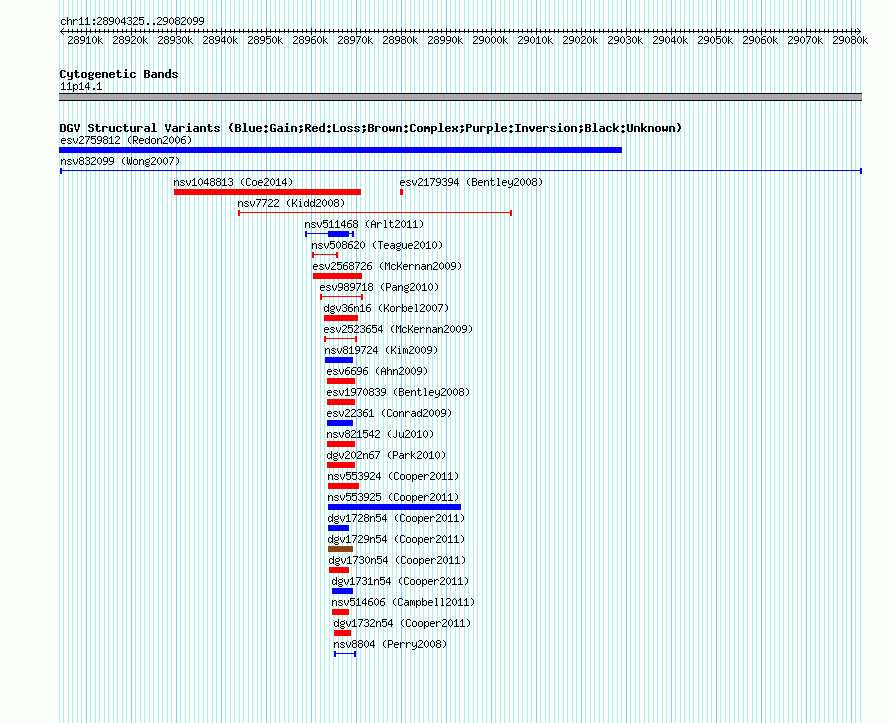Viewport: 890px width, 723px height.
Task: Open nsv819724 (Kim2009) variant label
Action: (x=381, y=350)
